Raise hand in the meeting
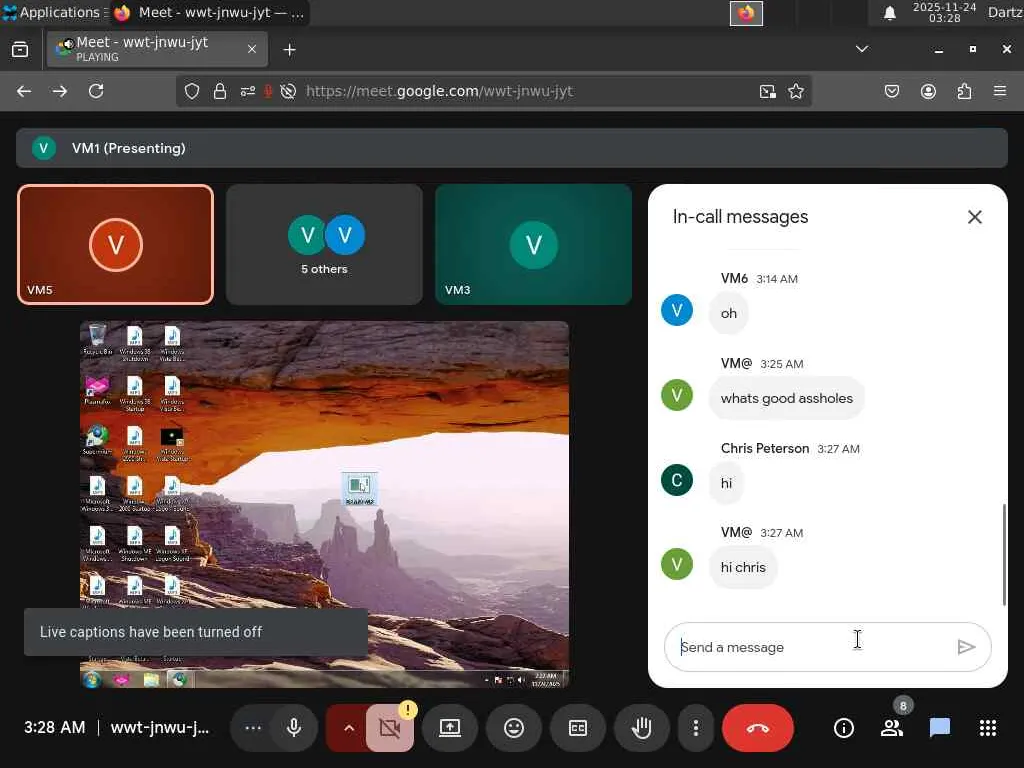The height and width of the screenshot is (768, 1024). coord(642,728)
